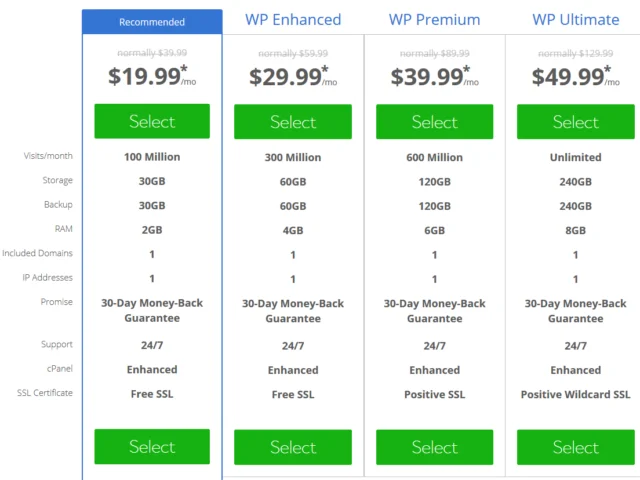This screenshot has height=480, width=640.
Task: Open the WP Premium plan heading
Action: click(434, 20)
